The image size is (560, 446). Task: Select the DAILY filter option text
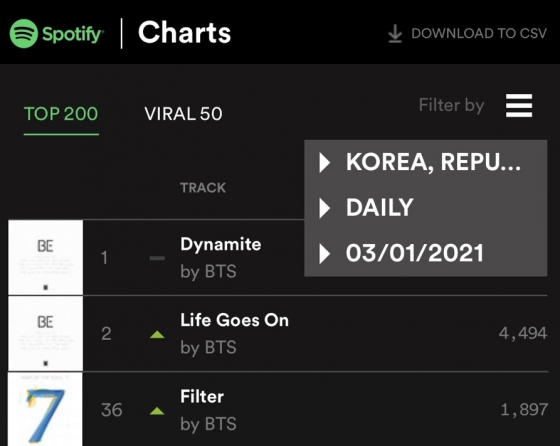[380, 207]
